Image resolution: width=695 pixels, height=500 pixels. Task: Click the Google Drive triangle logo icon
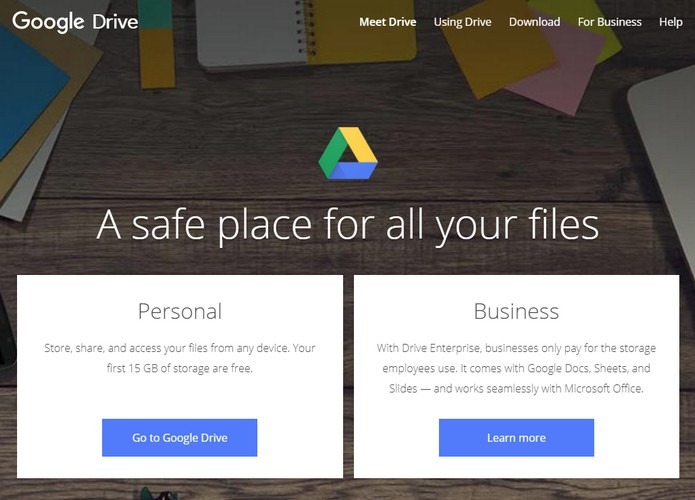348,153
